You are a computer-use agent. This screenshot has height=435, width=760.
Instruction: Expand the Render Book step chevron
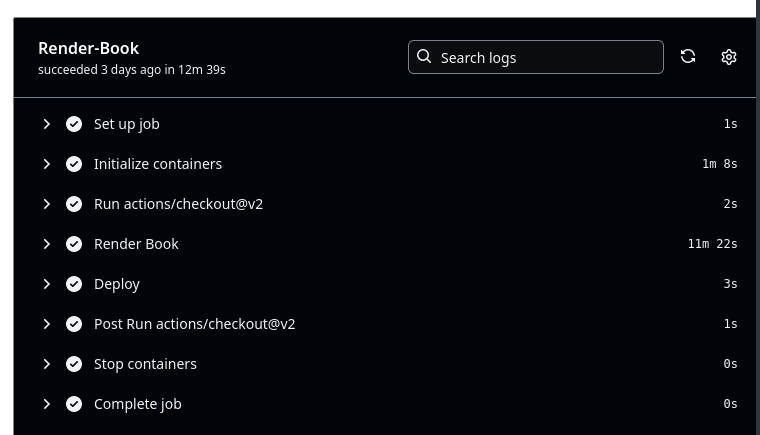pos(47,244)
